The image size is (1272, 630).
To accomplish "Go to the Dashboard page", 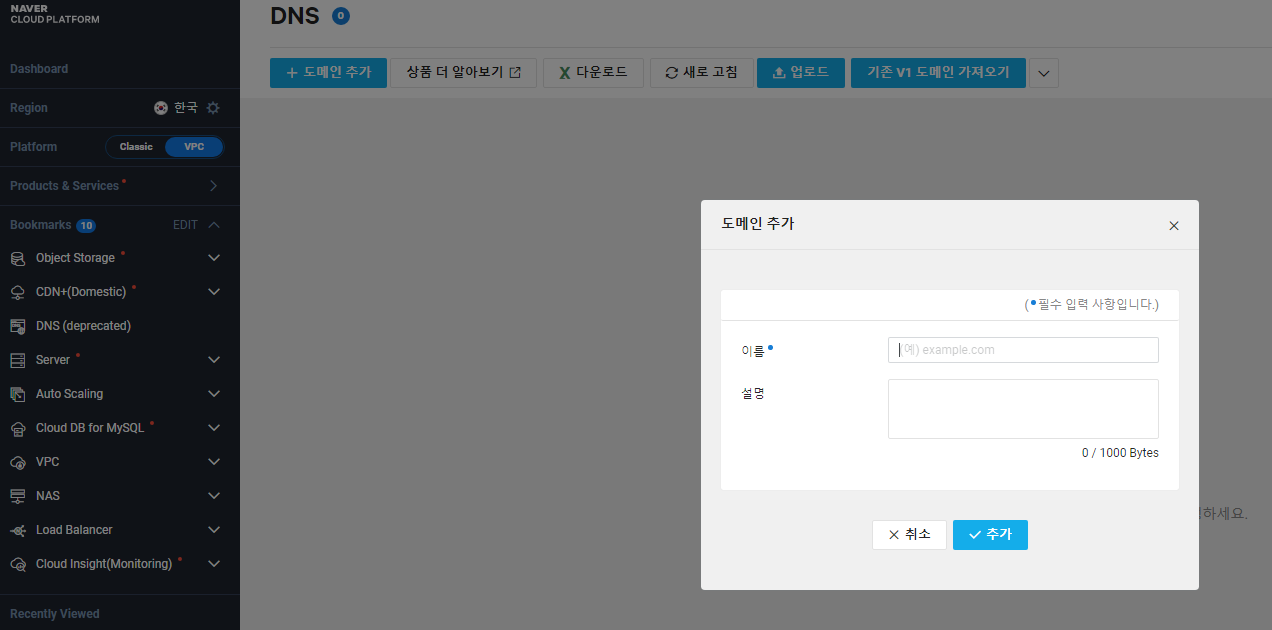I will pos(38,68).
